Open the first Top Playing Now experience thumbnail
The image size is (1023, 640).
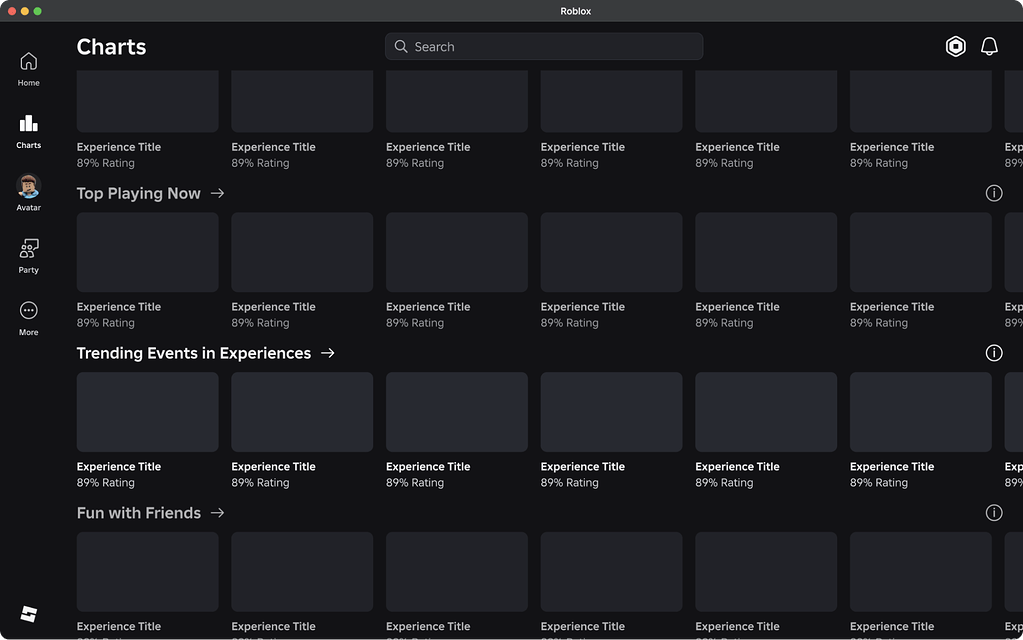tap(147, 251)
